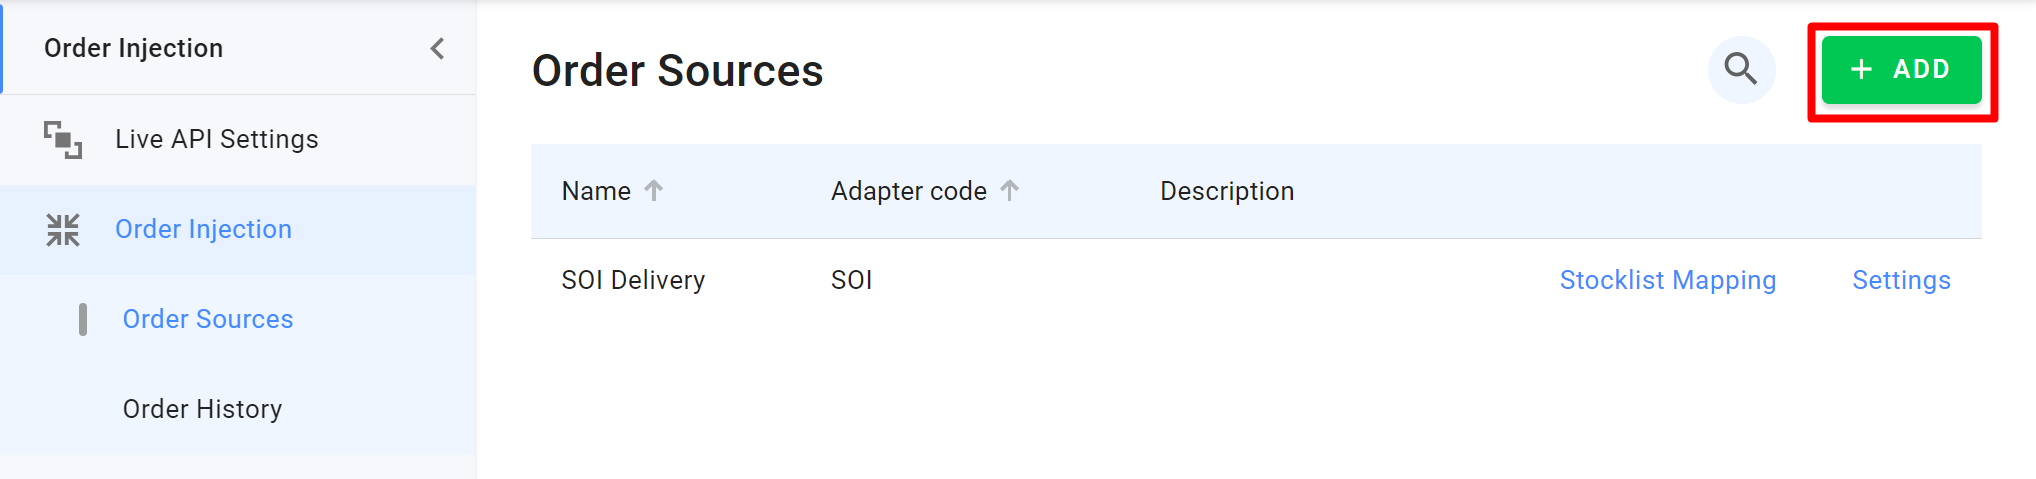Open Settings for SOI Delivery
Viewport: 2036px width, 479px height.
click(x=1901, y=280)
